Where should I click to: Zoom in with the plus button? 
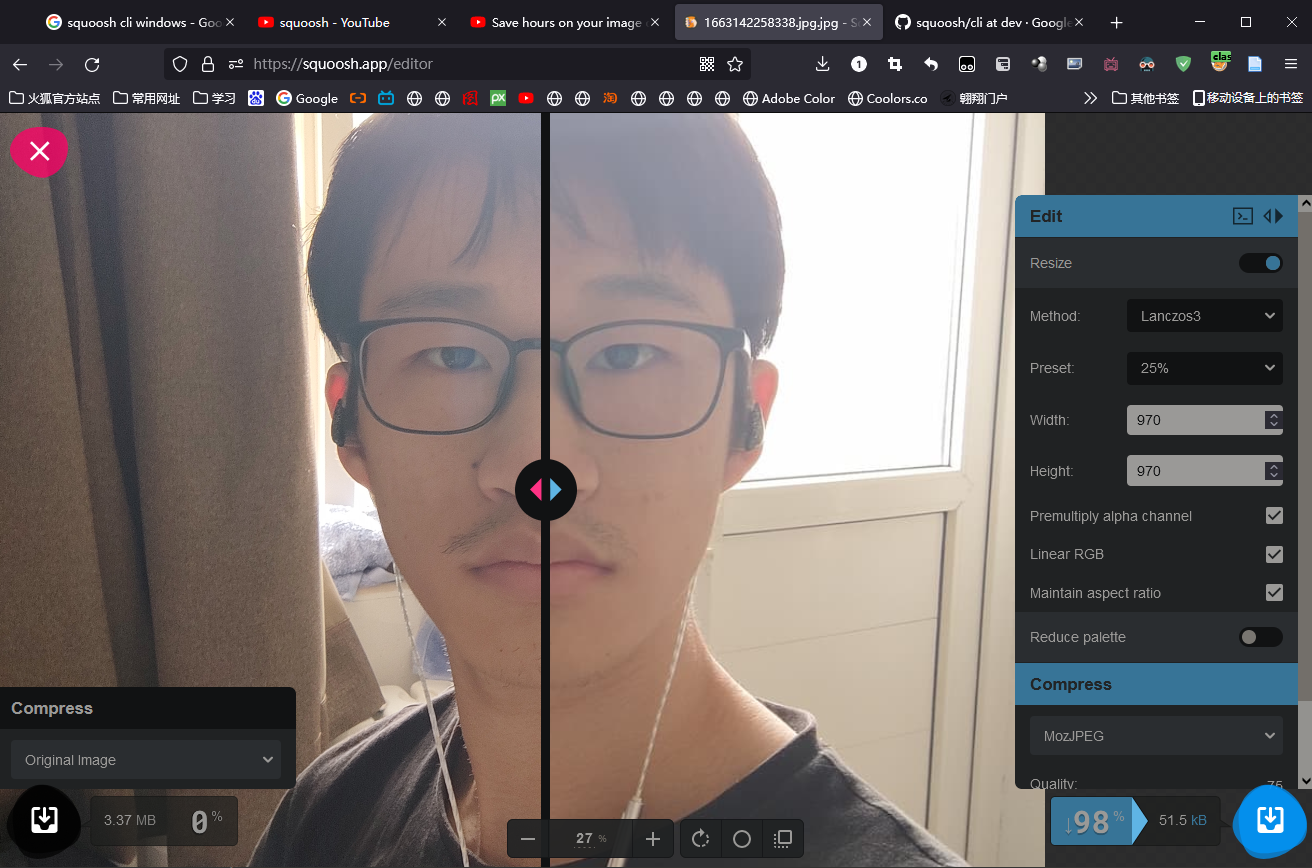pos(653,839)
